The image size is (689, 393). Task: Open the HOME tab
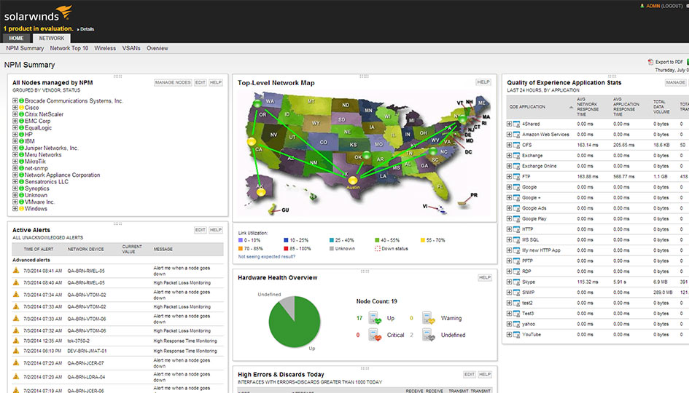pos(16,38)
